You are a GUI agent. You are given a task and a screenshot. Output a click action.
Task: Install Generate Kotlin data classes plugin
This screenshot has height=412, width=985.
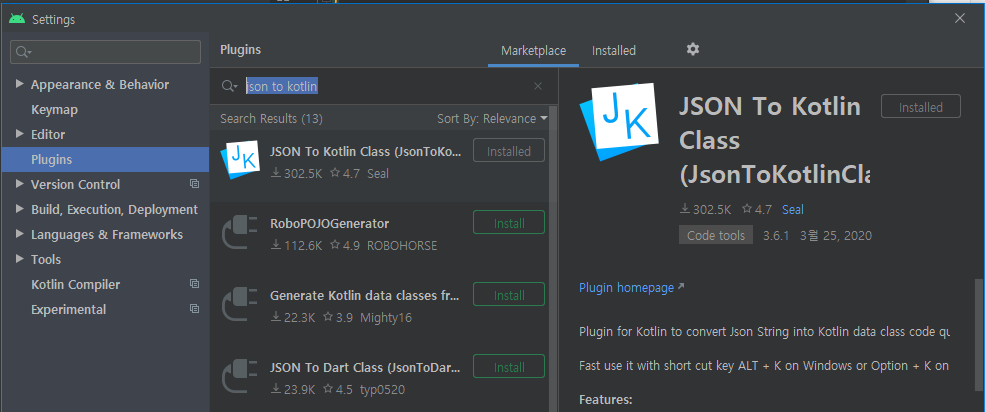[x=509, y=295]
